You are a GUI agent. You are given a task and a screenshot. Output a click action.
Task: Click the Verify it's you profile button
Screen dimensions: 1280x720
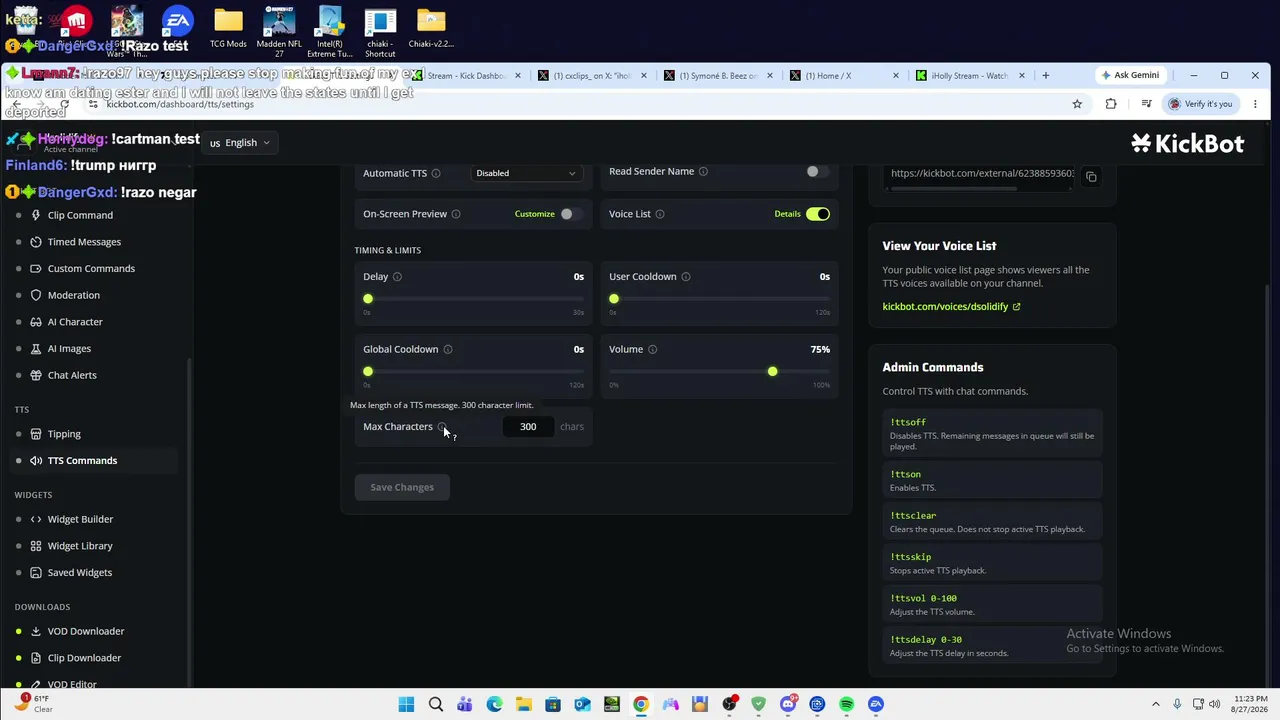(1200, 104)
